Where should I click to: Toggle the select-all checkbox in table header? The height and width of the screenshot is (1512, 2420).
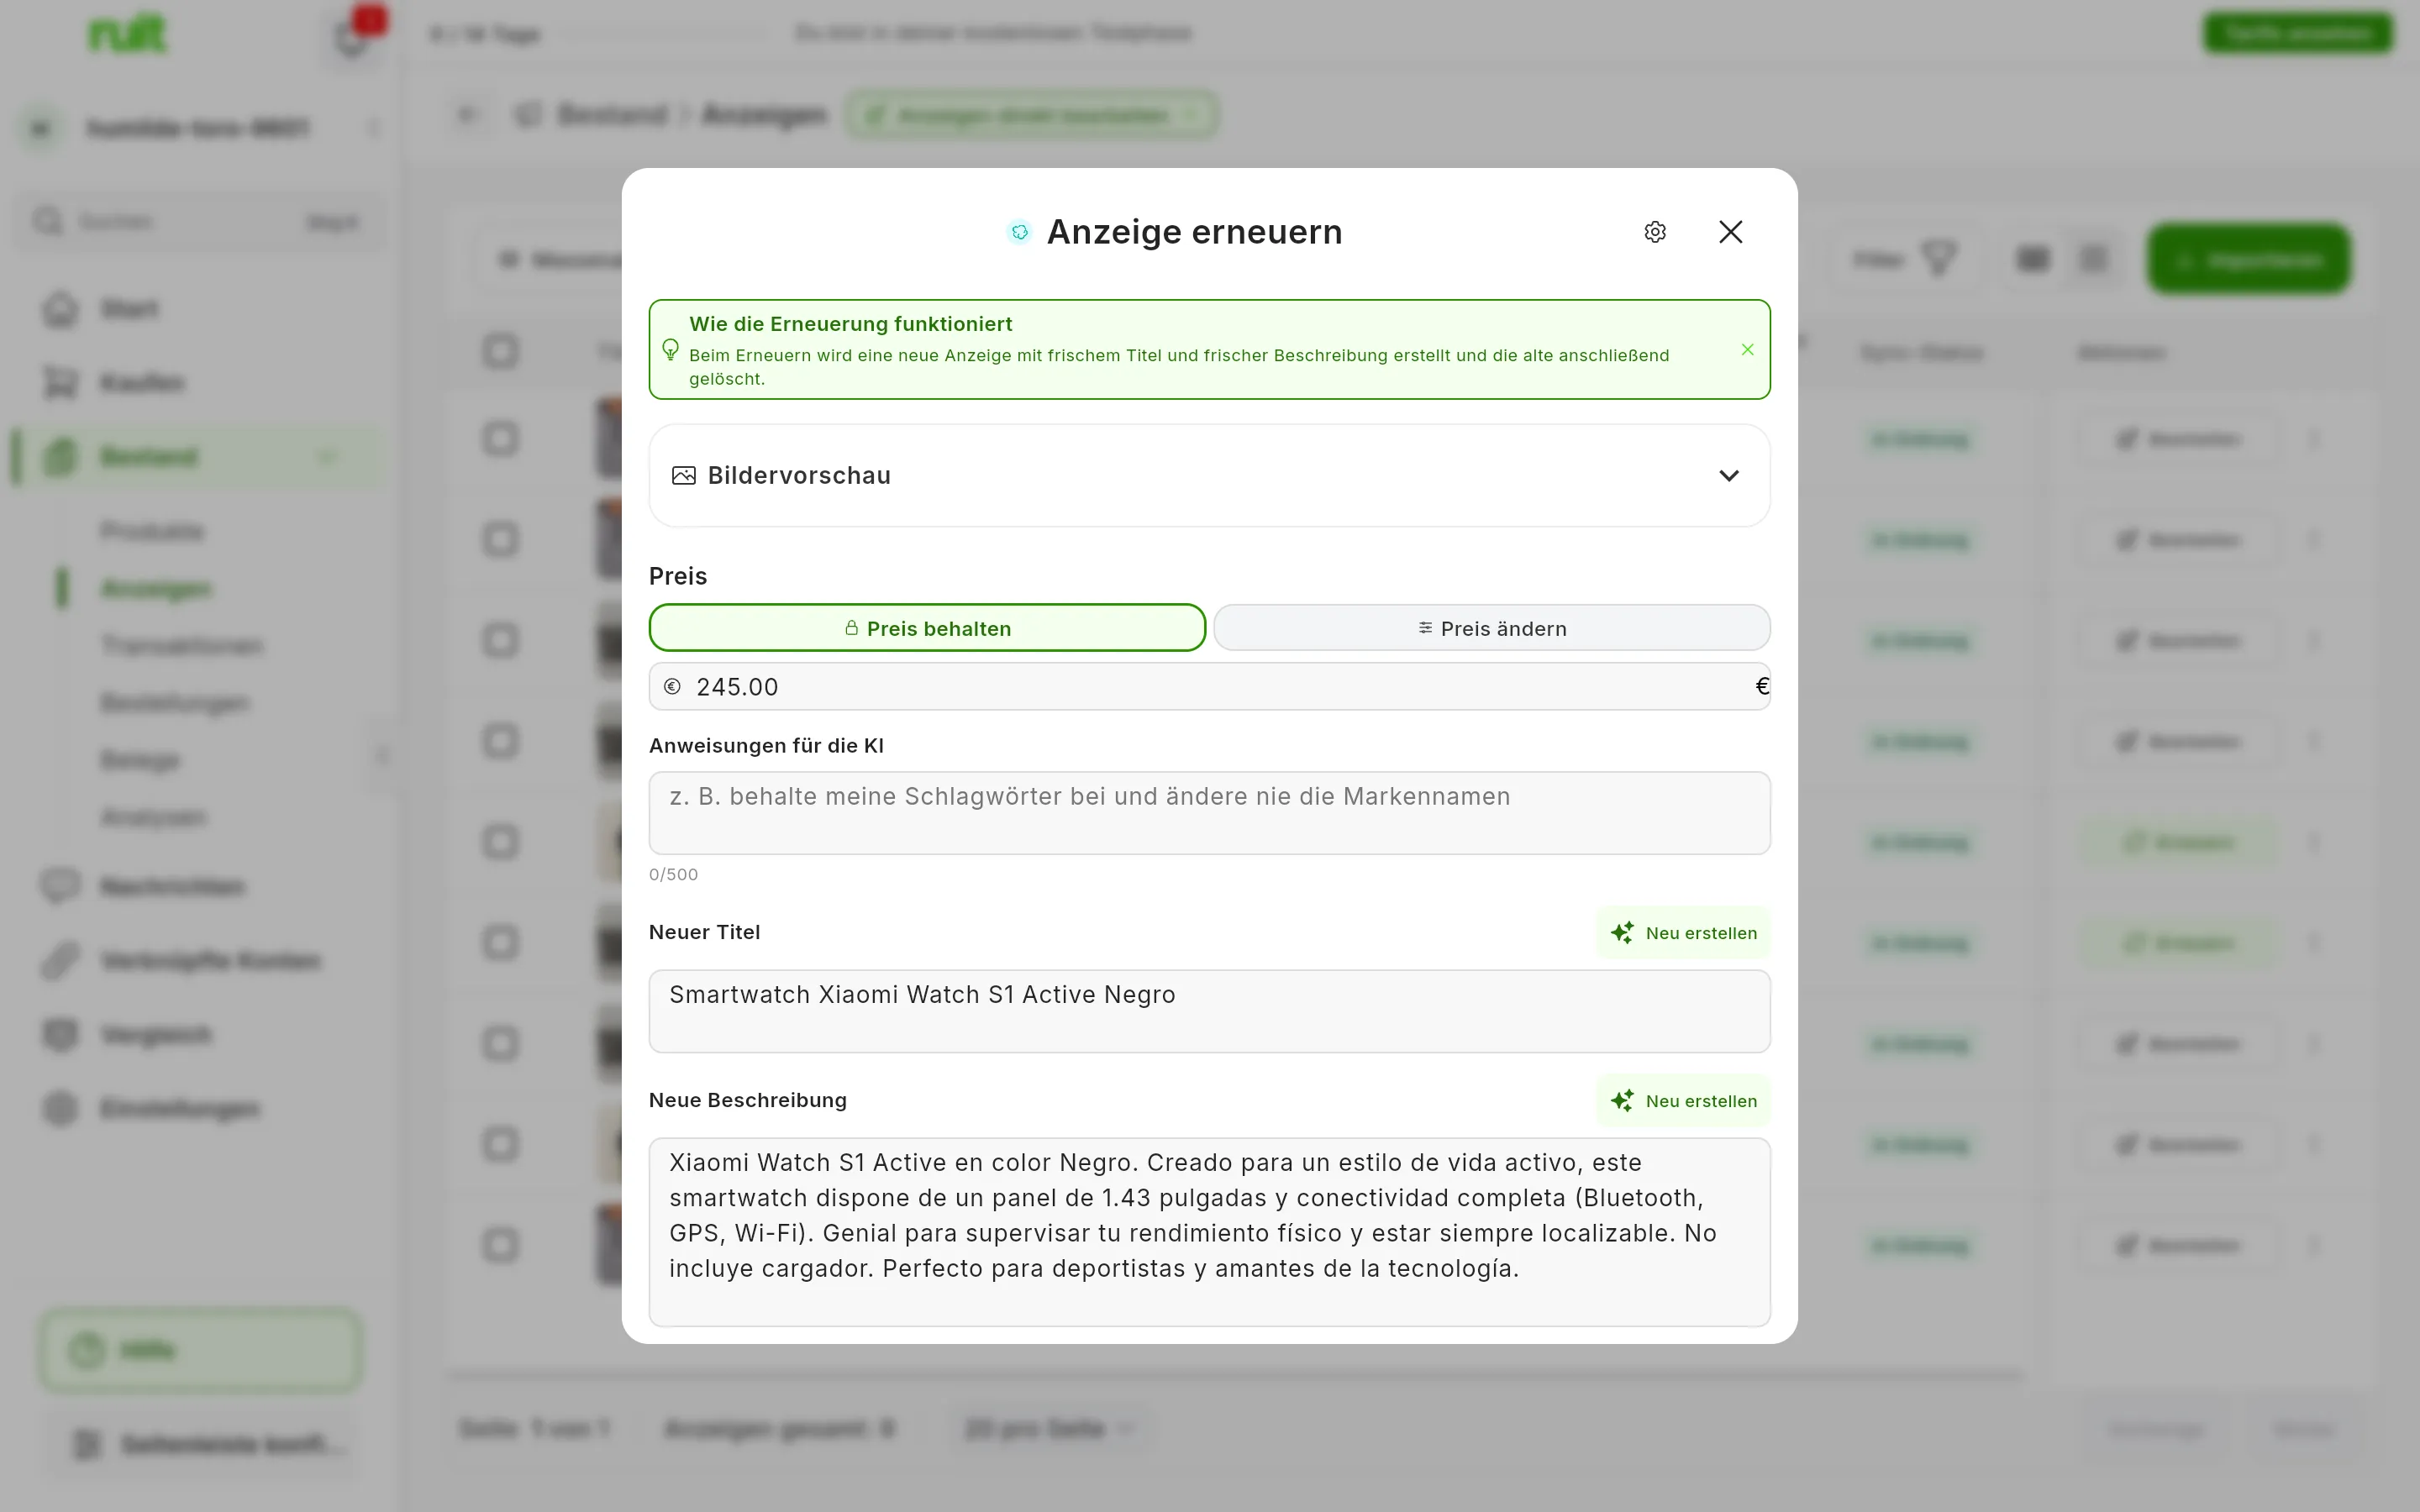pos(500,351)
